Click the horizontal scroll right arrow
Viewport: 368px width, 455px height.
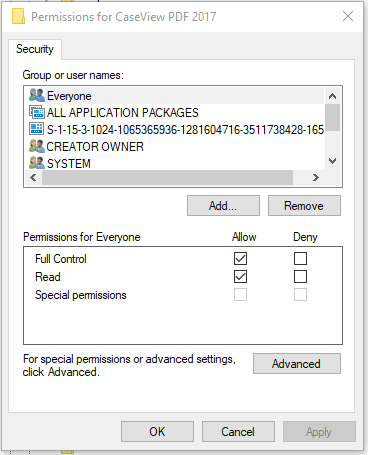(316, 178)
